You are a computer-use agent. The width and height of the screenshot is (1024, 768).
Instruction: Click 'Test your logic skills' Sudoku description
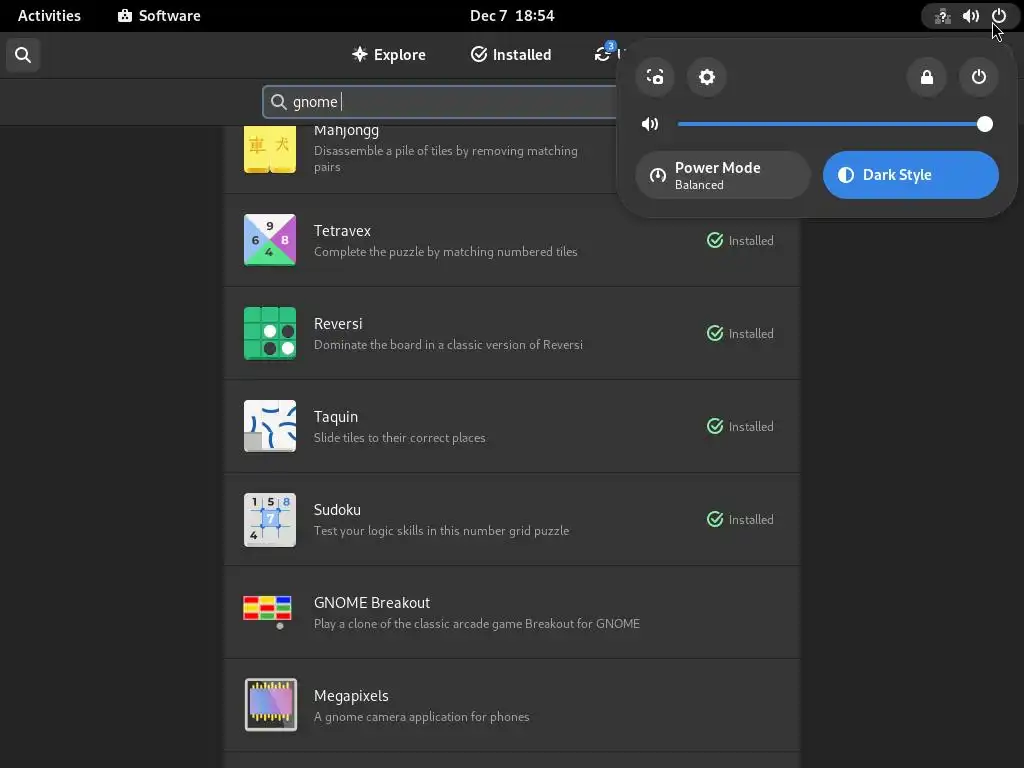[441, 530]
